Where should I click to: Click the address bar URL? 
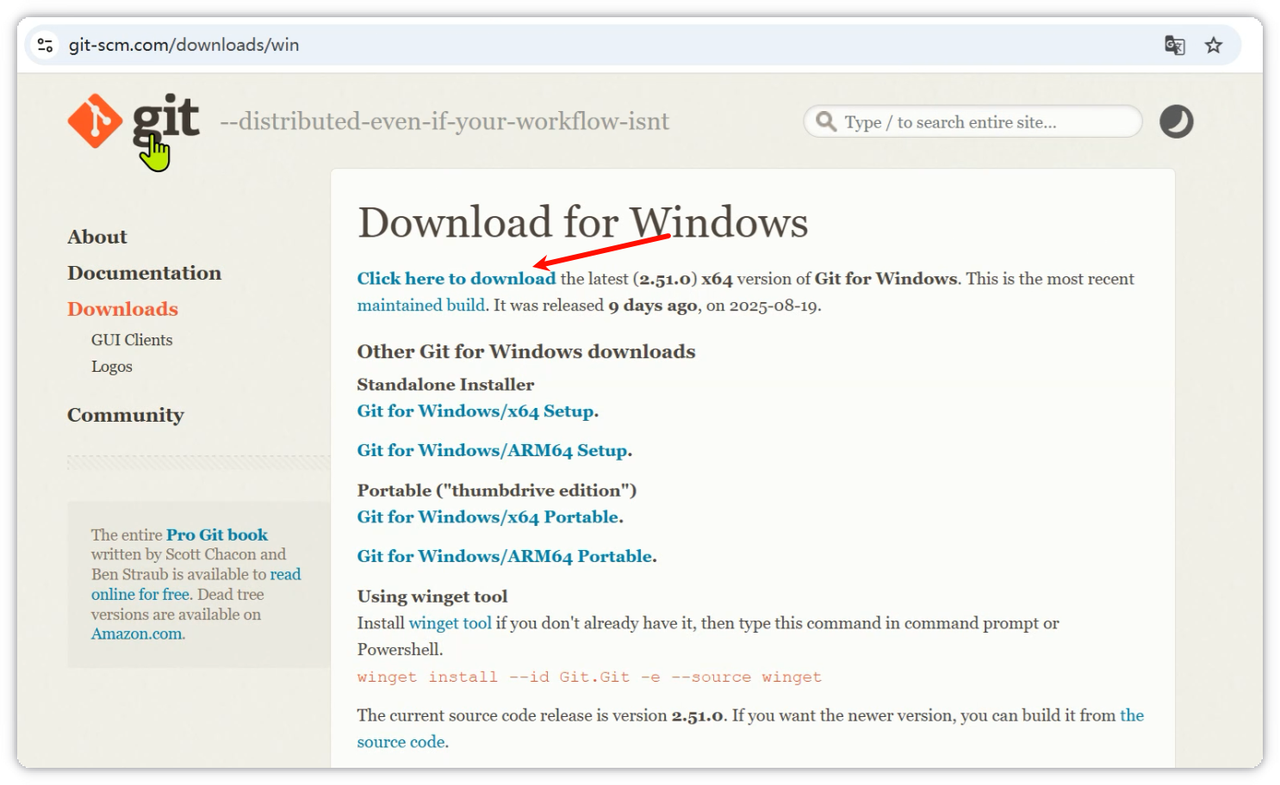click(184, 45)
